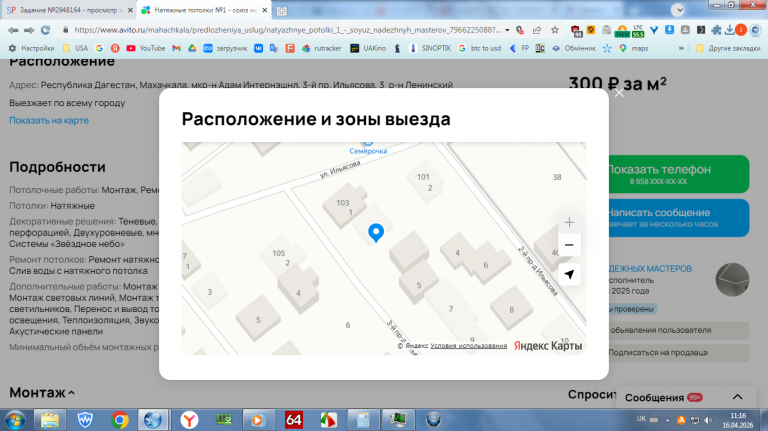This screenshot has width=768, height=431.
Task: Open the seller name link ДЕЖНЫХ МАСТЕРОВ
Action: pos(650,268)
